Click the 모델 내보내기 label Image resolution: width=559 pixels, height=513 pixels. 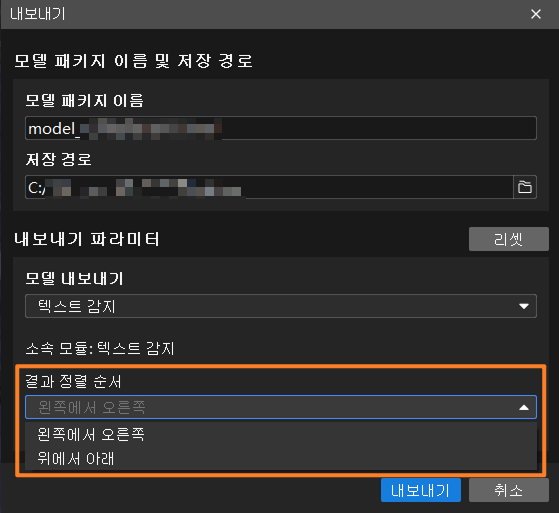coord(74,278)
